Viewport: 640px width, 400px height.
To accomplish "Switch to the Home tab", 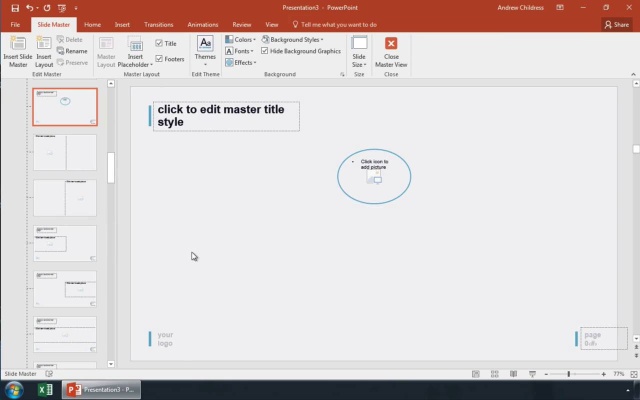I will coord(92,24).
